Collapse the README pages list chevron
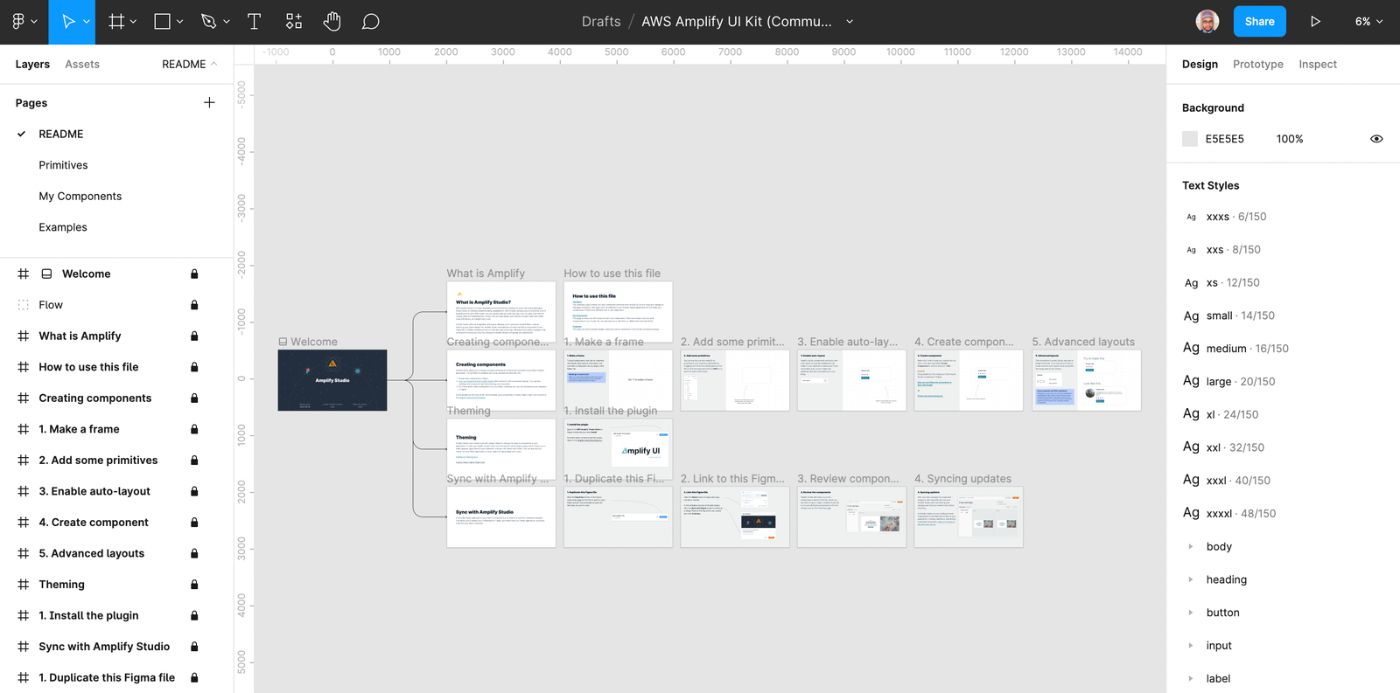Screen dimensions: 1400x693 [213, 64]
